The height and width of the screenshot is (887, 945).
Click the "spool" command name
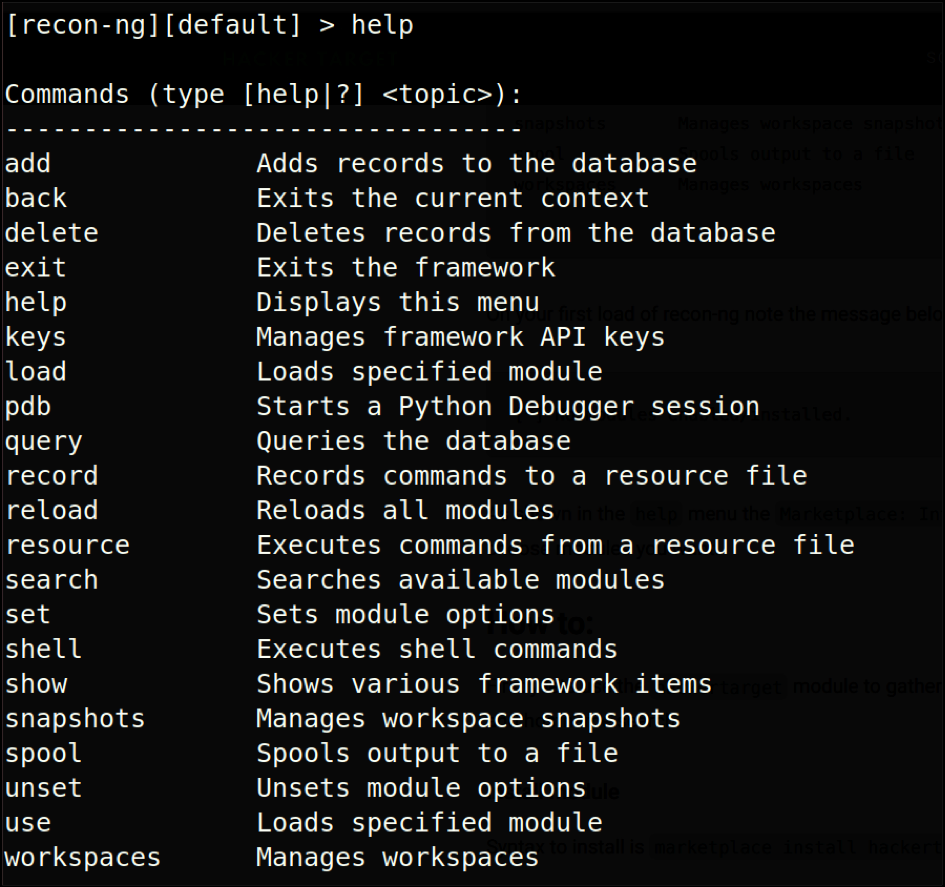(x=44, y=753)
